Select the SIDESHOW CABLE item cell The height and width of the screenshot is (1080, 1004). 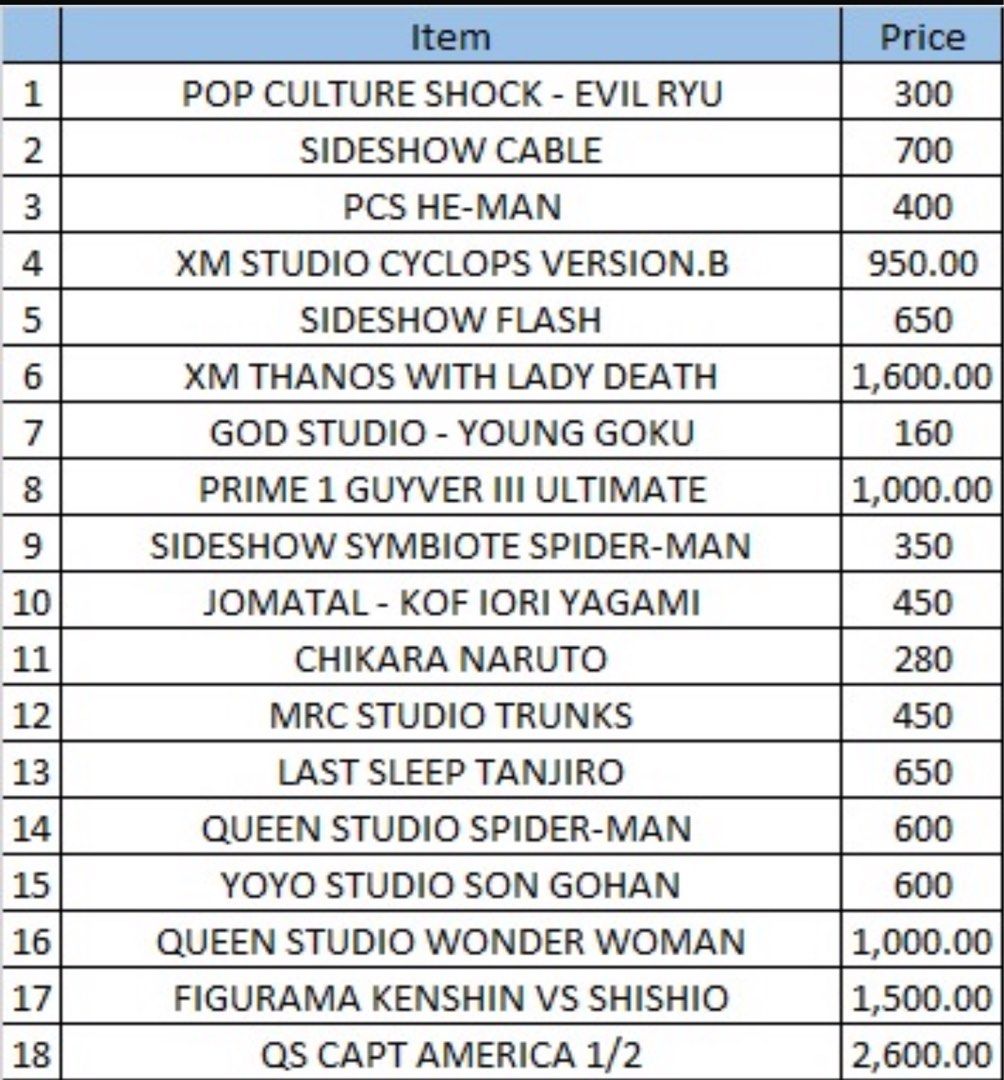[x=450, y=148]
